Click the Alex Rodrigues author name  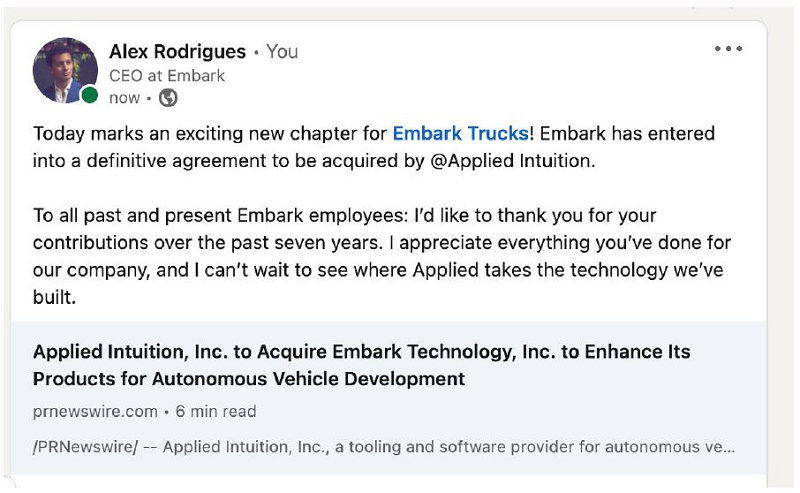point(176,52)
